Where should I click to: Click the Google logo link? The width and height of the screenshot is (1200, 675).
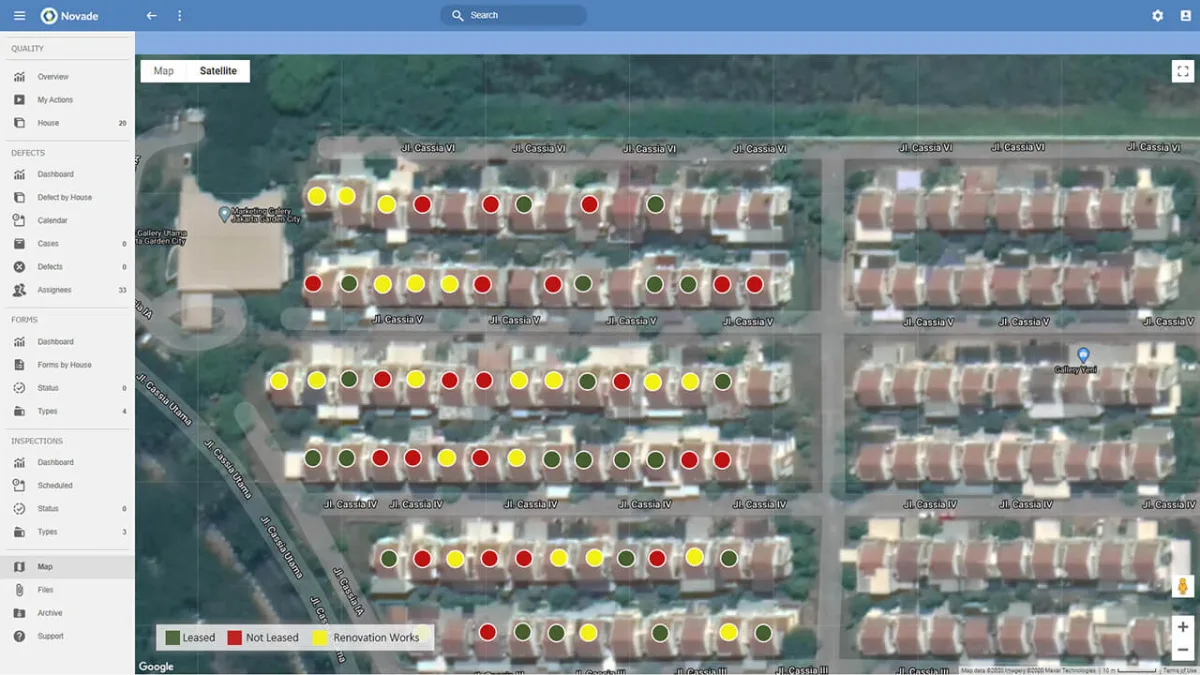tap(155, 666)
